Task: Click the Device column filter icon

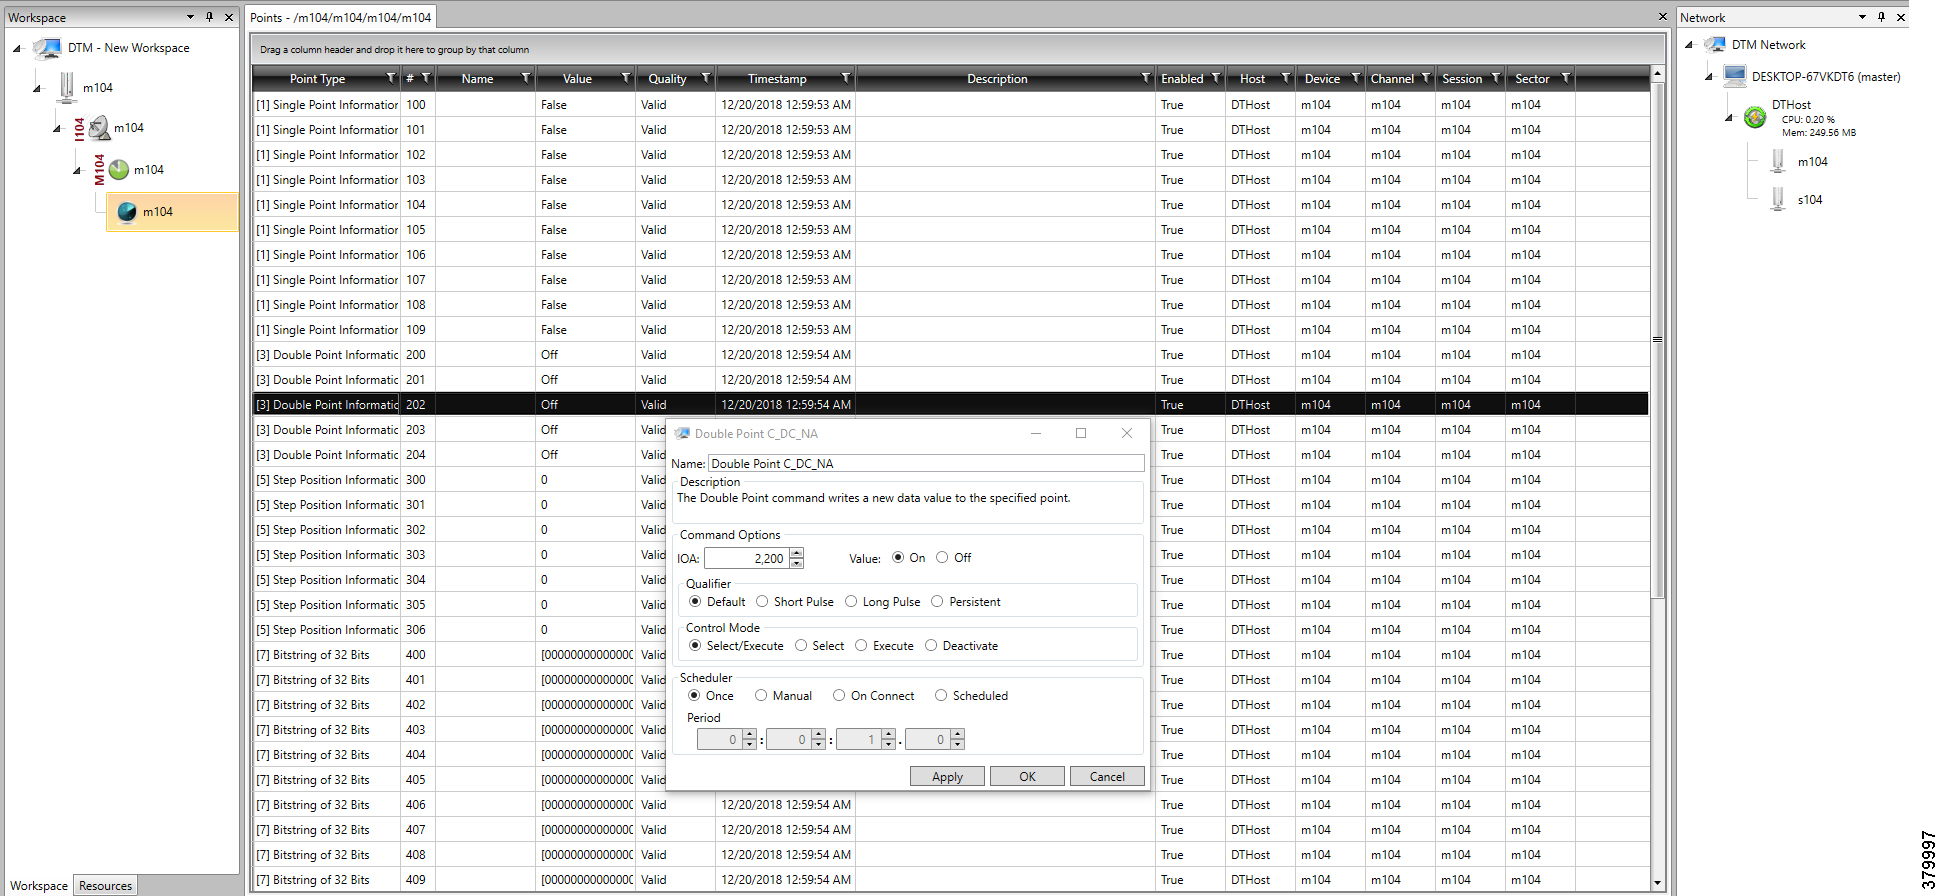Action: pyautogui.click(x=1356, y=78)
